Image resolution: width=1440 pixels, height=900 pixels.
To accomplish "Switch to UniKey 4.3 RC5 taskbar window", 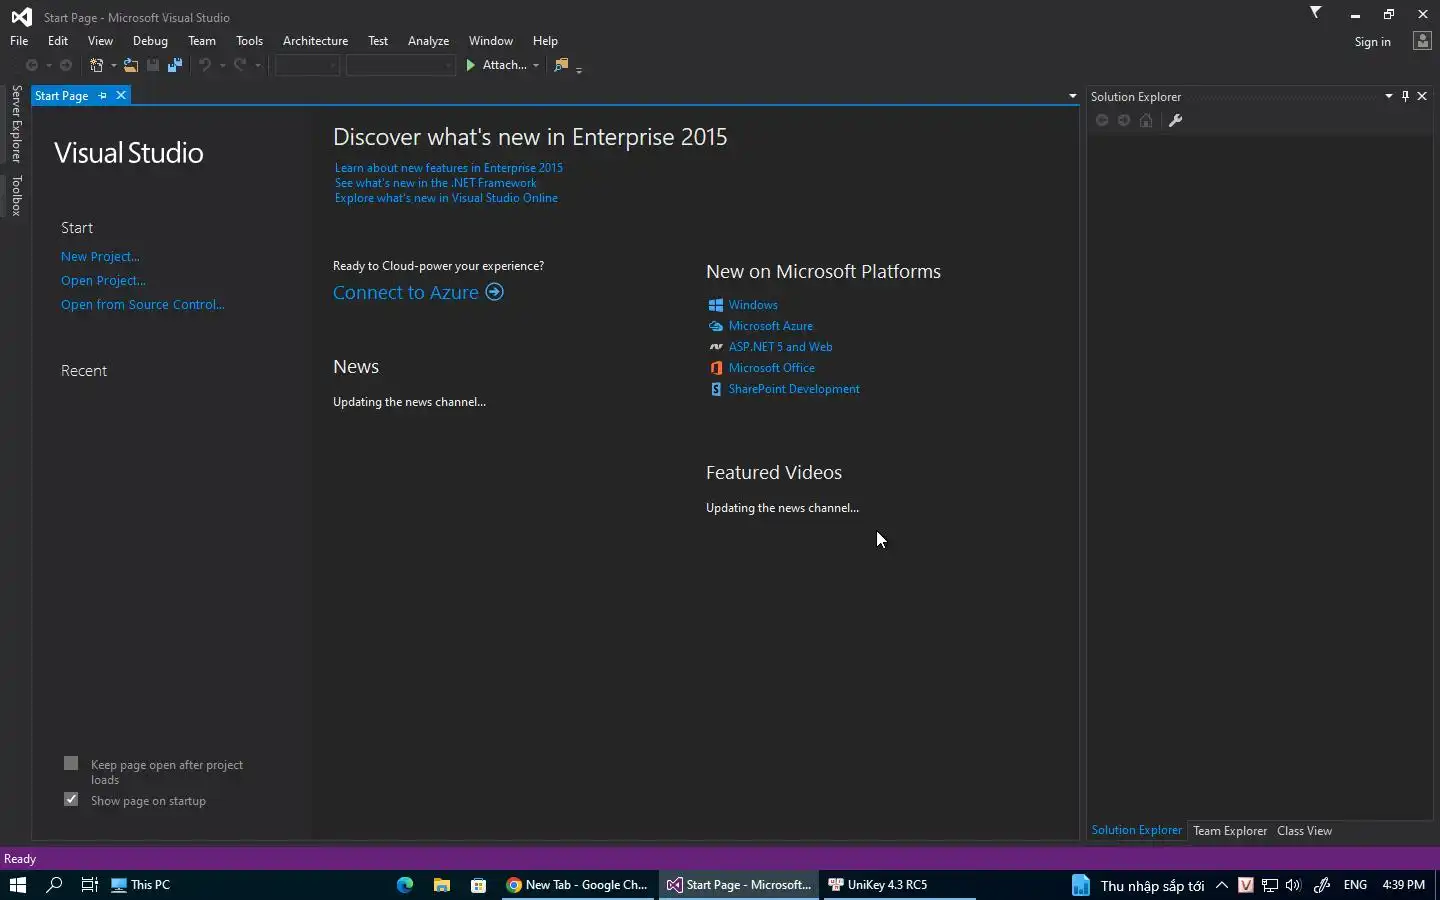I will (x=898, y=885).
